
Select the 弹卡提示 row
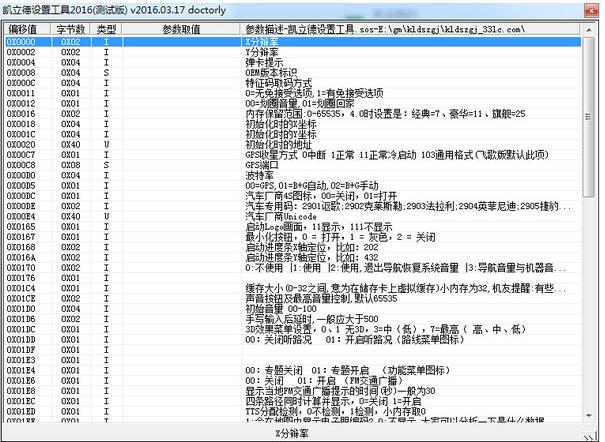pyautogui.click(x=292, y=62)
